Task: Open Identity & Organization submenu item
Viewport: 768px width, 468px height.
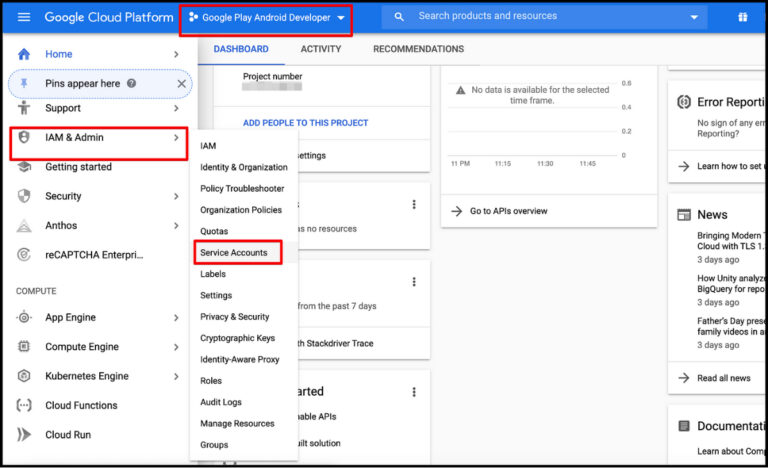Action: pyautogui.click(x=243, y=167)
